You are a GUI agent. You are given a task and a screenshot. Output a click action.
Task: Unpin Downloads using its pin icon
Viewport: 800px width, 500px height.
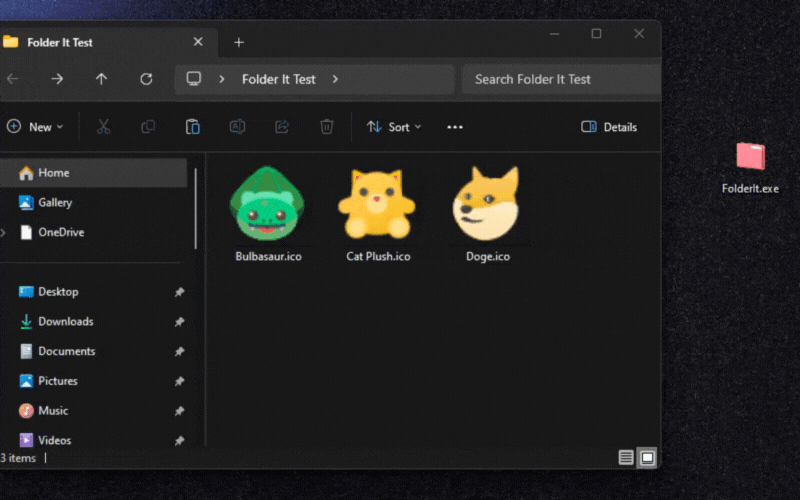point(179,321)
